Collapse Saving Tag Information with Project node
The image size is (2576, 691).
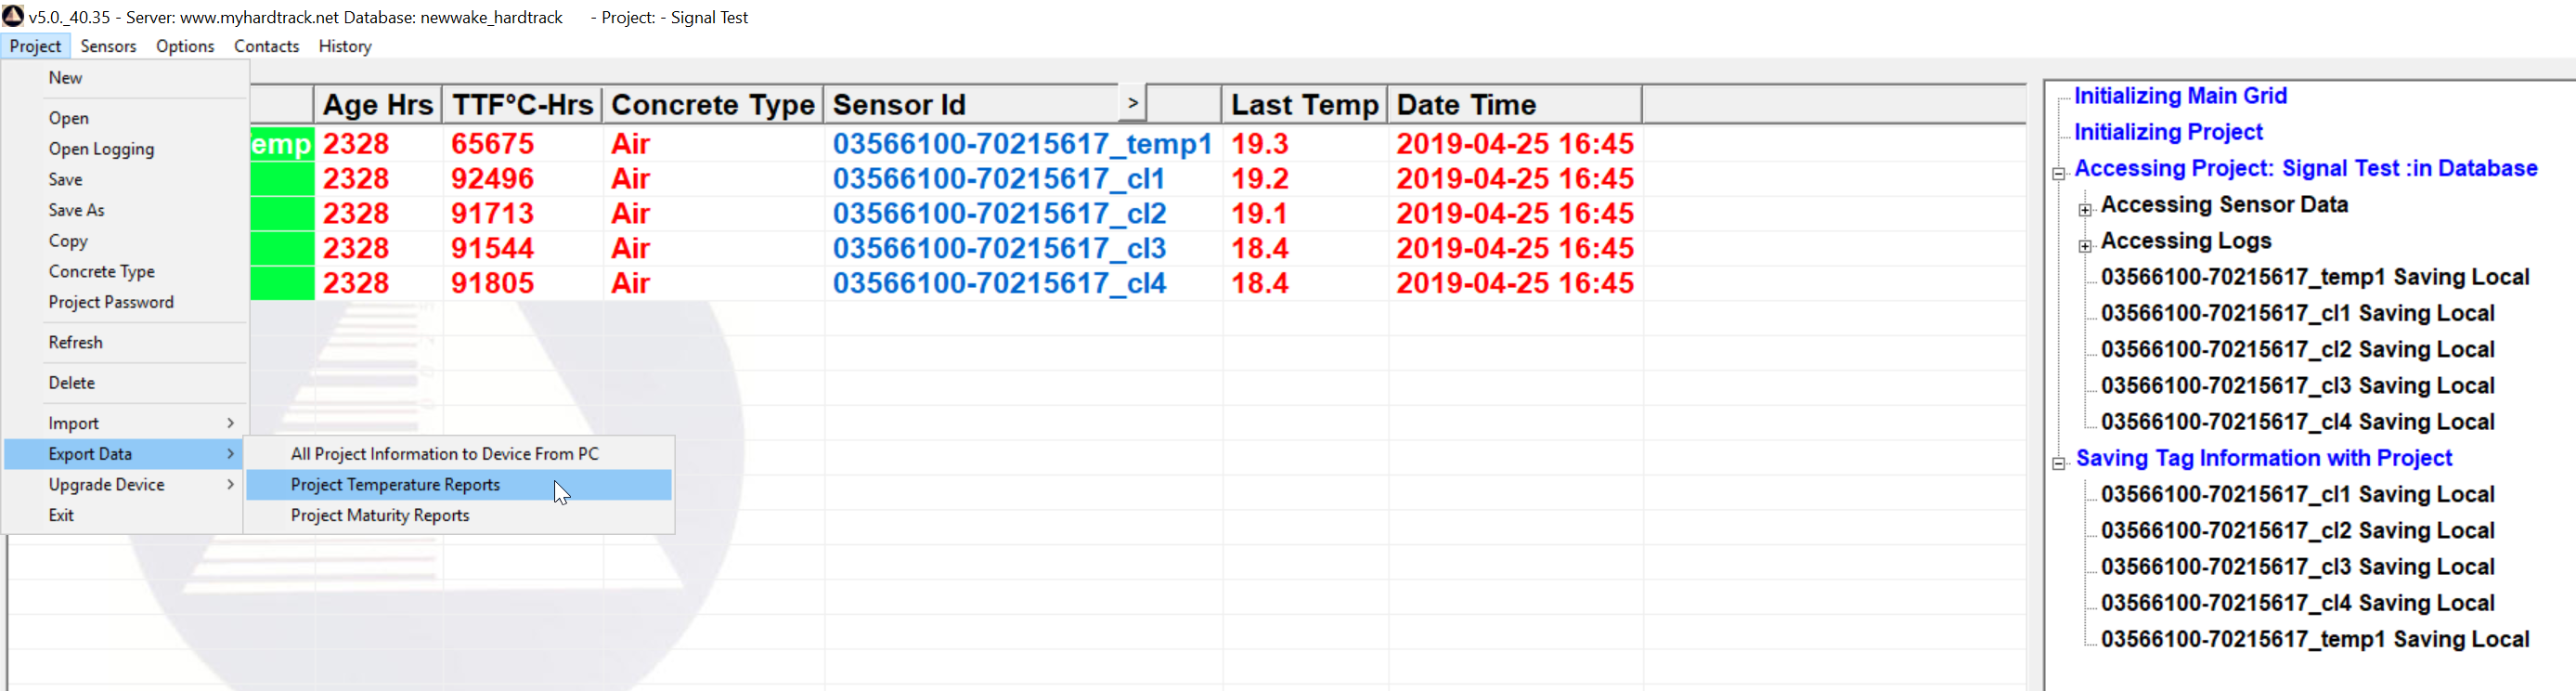(2059, 464)
